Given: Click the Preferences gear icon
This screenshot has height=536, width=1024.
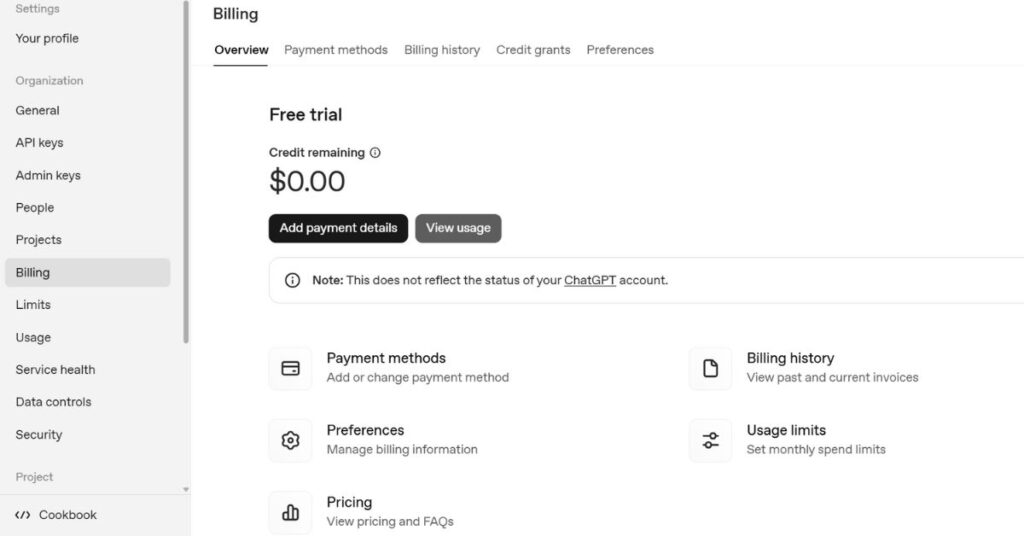Looking at the screenshot, I should 291,440.
